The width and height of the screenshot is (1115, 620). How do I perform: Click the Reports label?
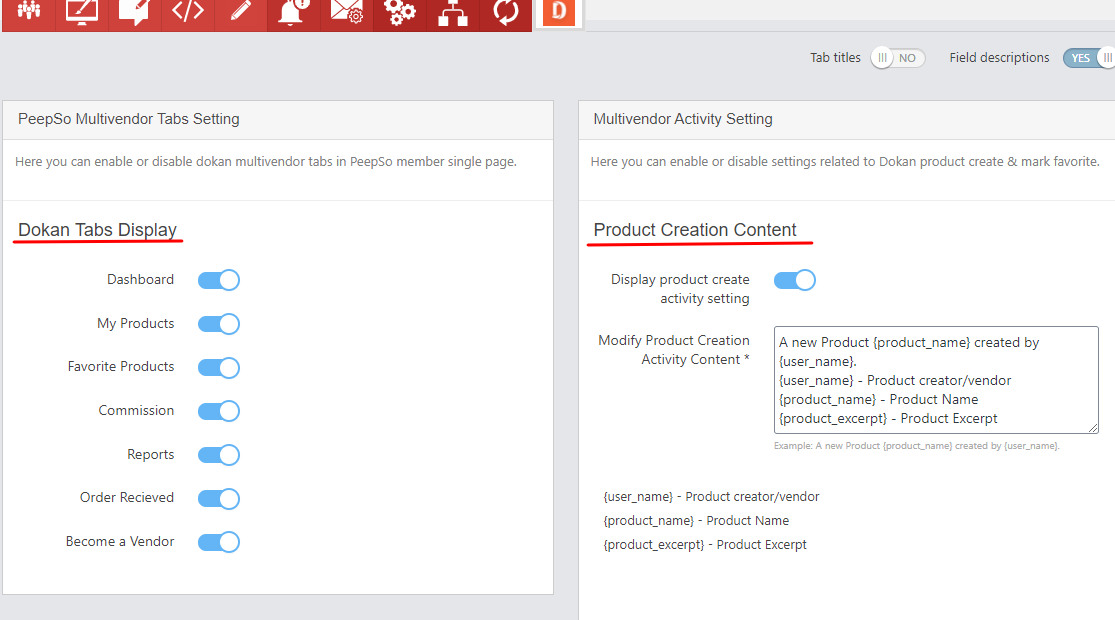(151, 454)
